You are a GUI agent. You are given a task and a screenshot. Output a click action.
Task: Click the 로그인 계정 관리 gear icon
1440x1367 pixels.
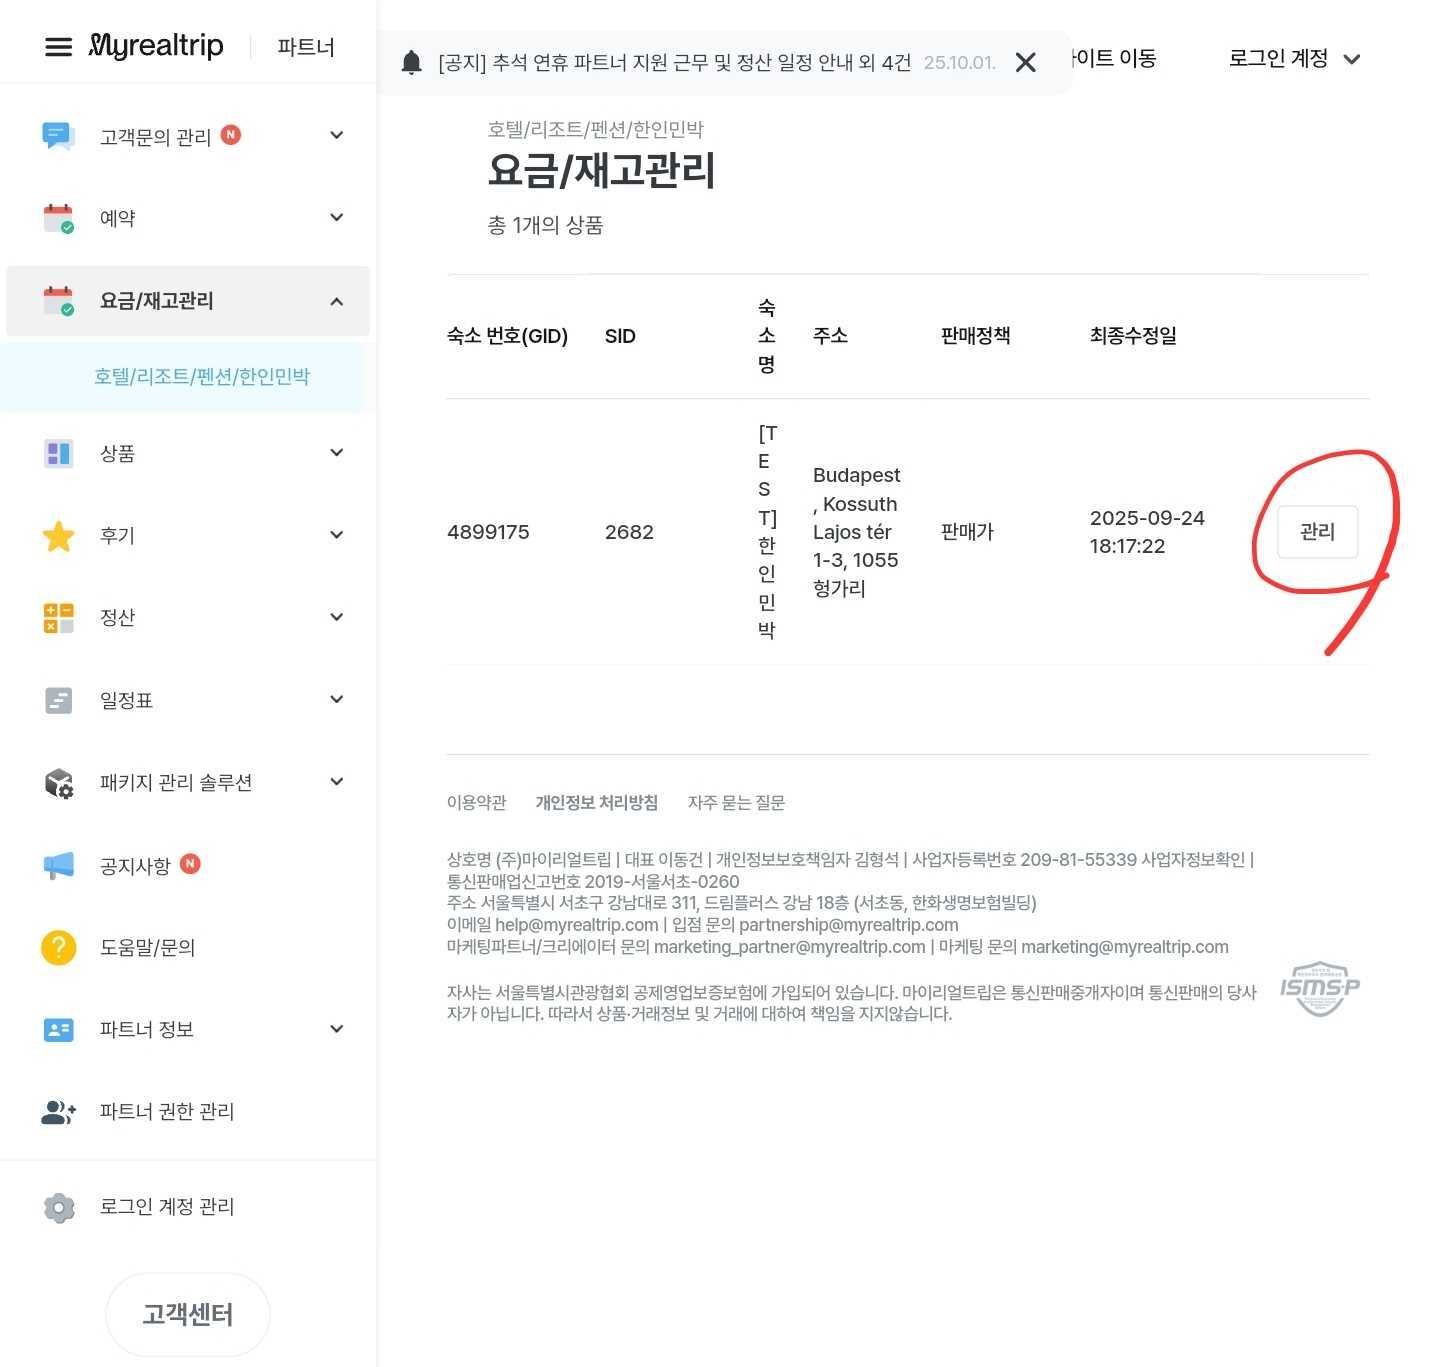pos(58,1207)
